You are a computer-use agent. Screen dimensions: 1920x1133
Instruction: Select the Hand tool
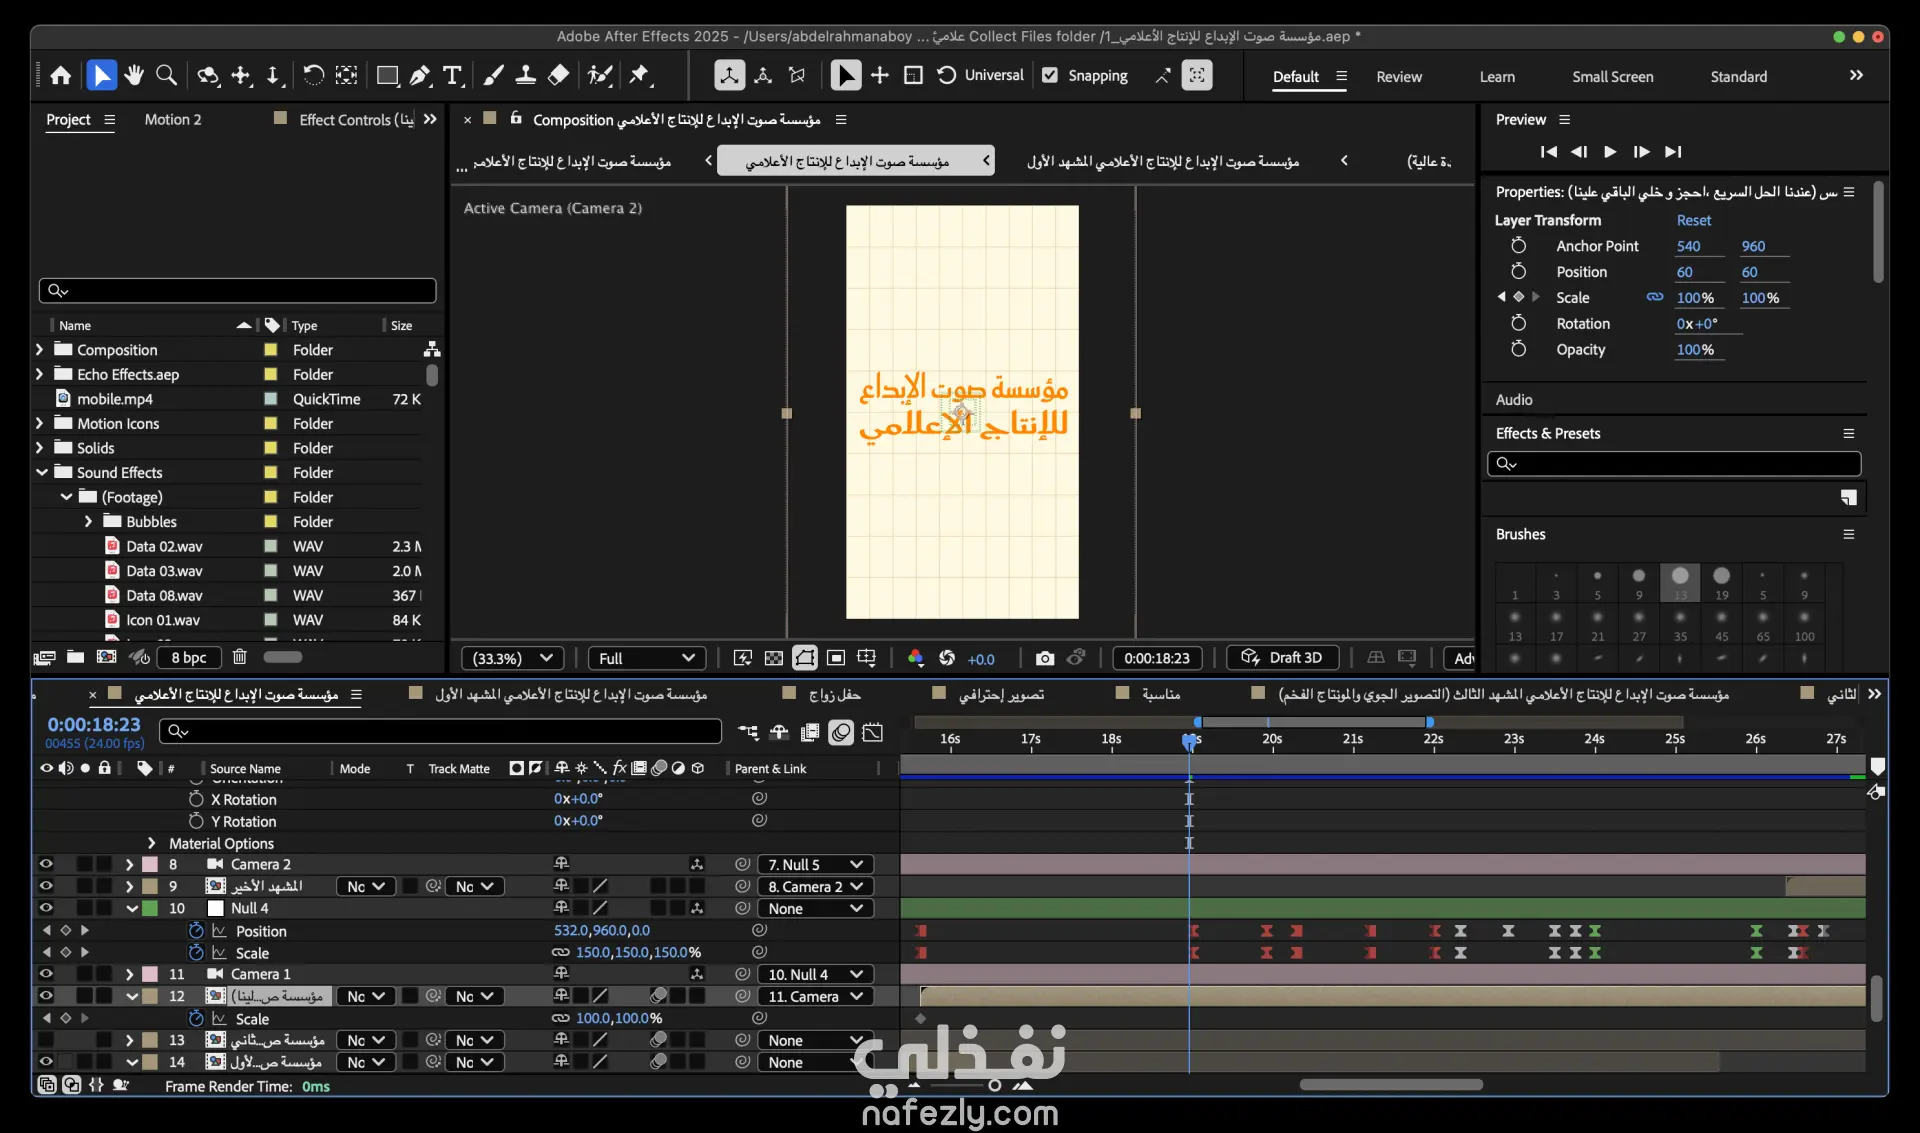[134, 76]
